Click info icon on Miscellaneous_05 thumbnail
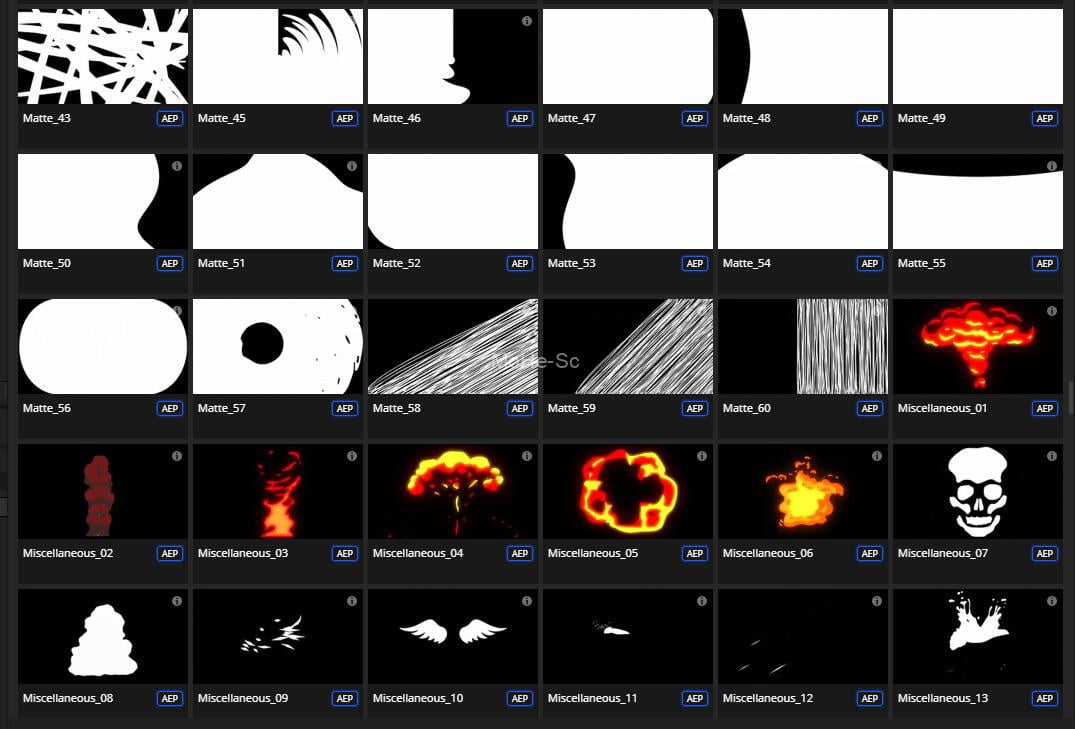 pyautogui.click(x=702, y=456)
